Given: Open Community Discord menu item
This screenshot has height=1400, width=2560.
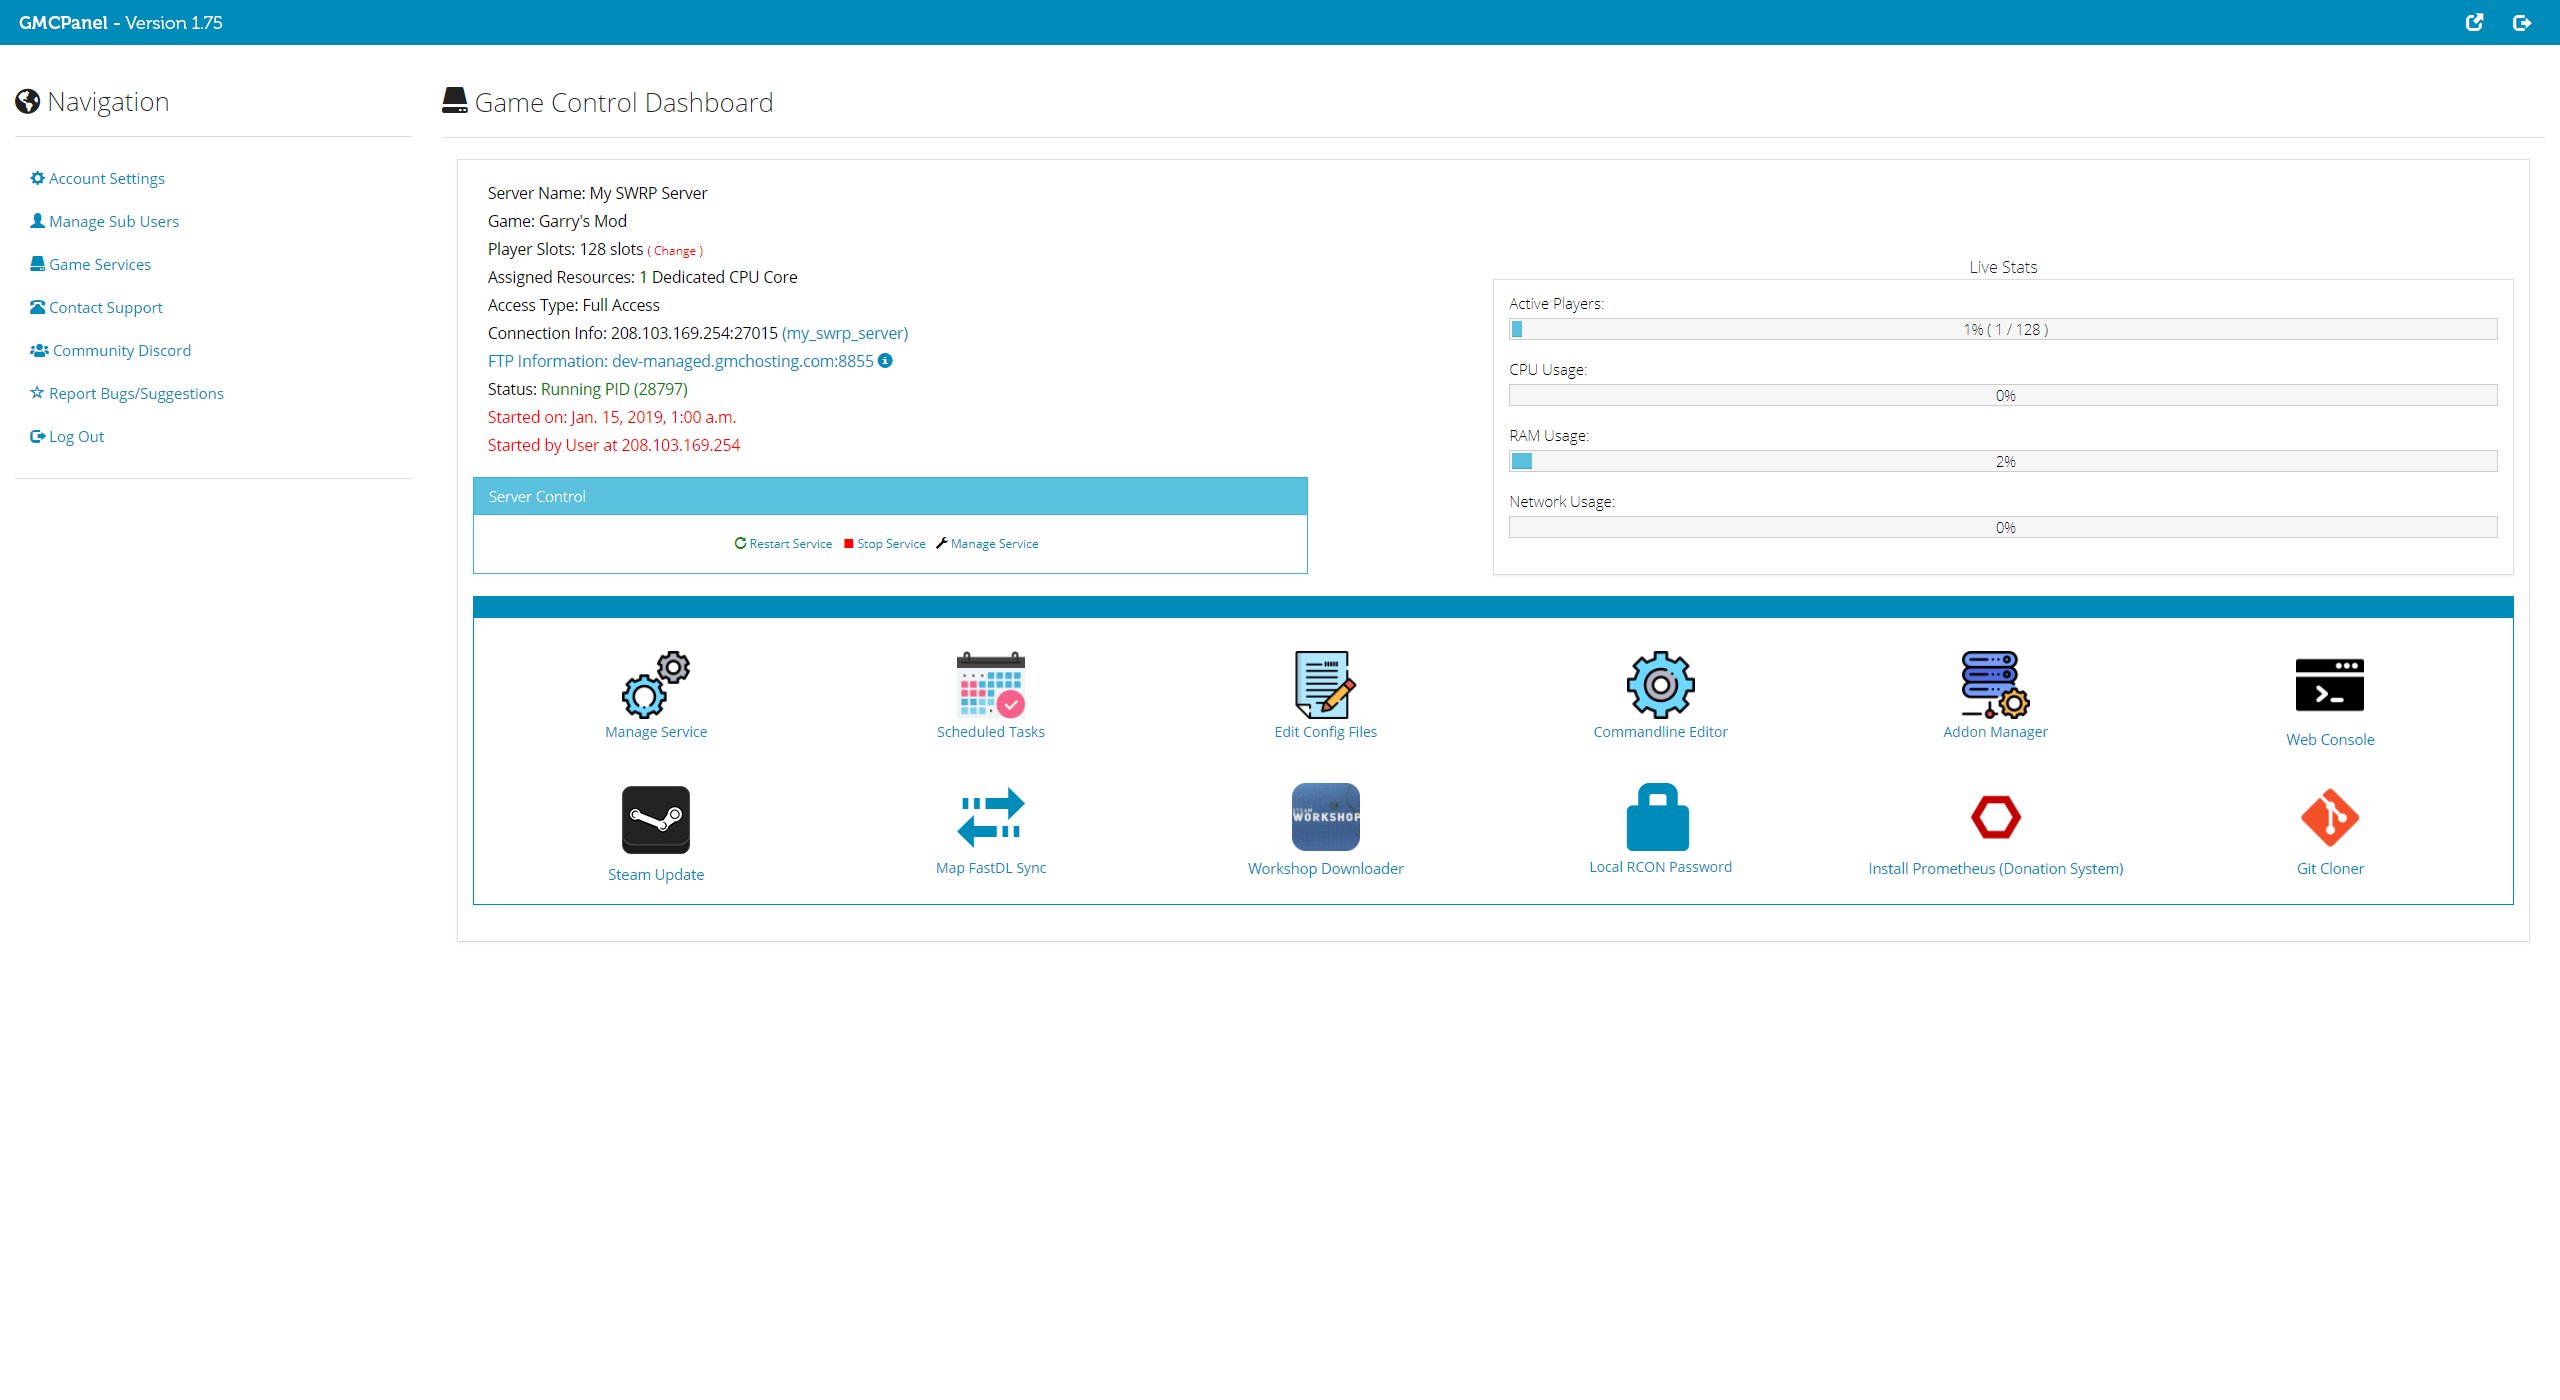Looking at the screenshot, I should pos(119,350).
